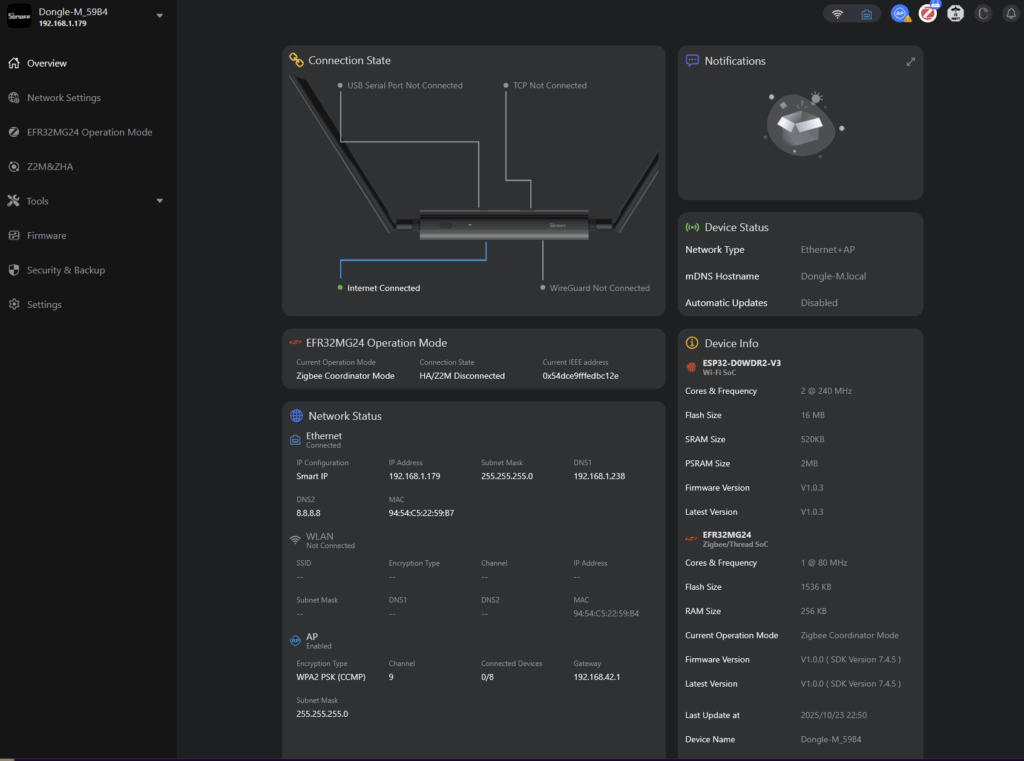Go to EFR32MG24 Operation Mode page
The image size is (1024, 761).
[89, 132]
